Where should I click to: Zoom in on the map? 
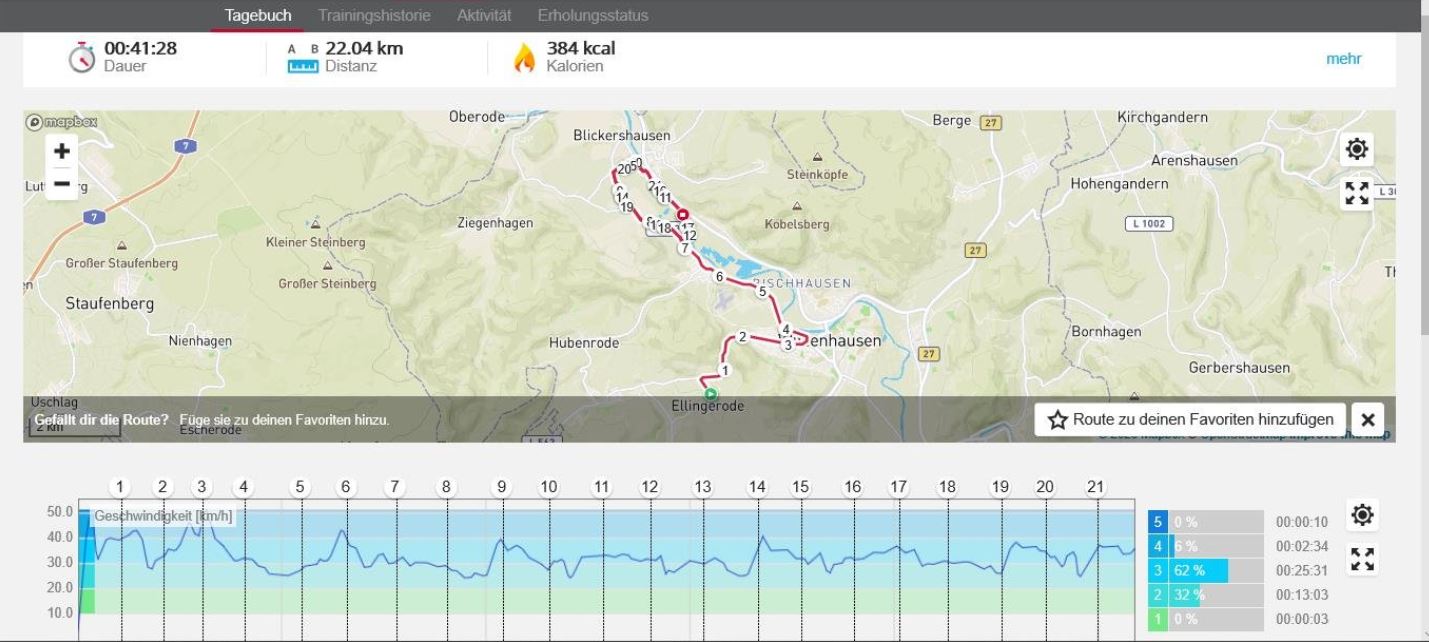point(62,151)
